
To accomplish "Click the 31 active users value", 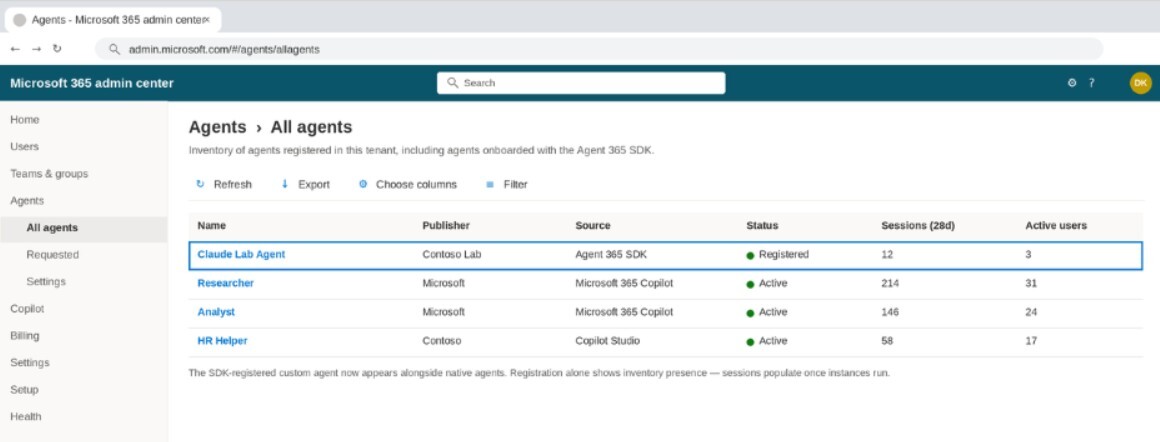I will tap(1031, 283).
